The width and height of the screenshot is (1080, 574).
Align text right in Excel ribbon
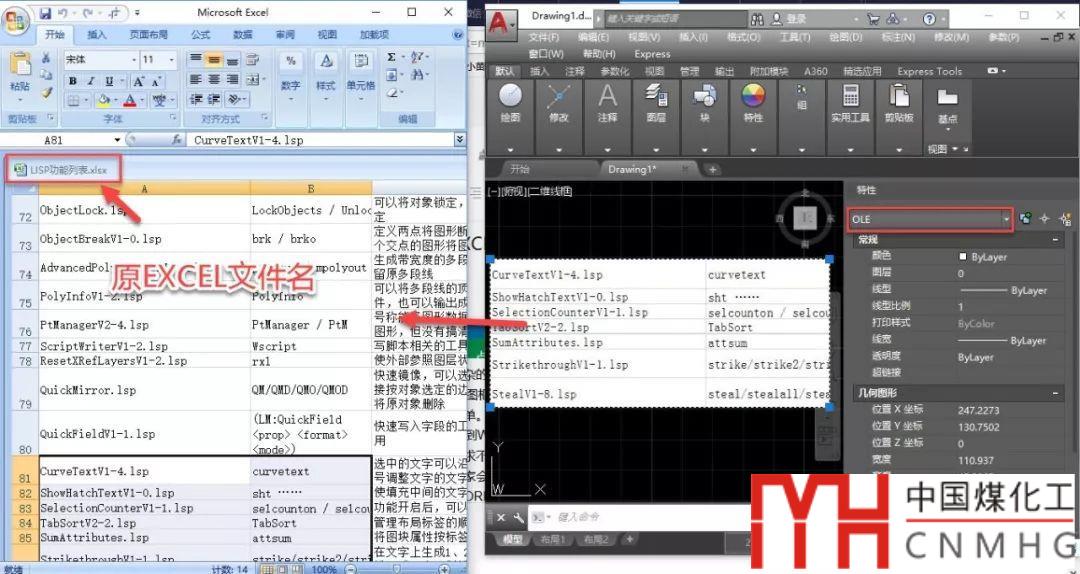point(233,80)
